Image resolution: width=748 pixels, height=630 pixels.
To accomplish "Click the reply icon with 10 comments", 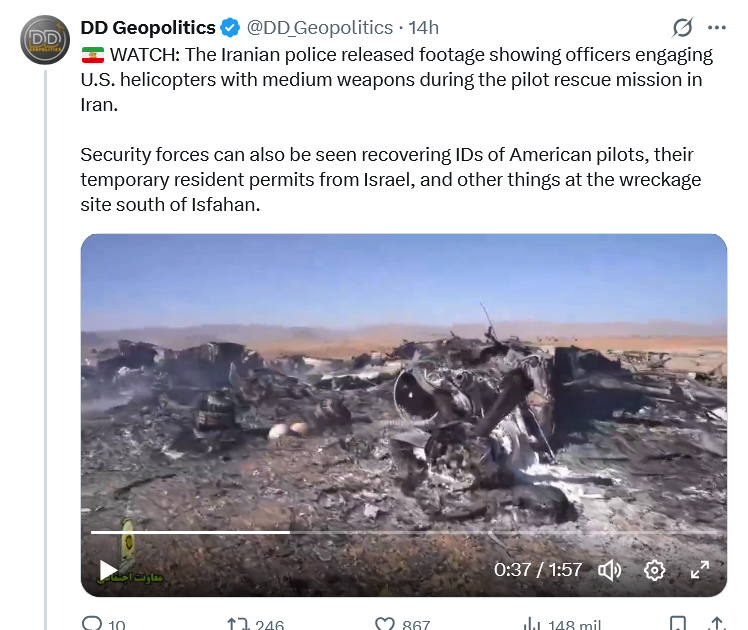I will [x=92, y=623].
